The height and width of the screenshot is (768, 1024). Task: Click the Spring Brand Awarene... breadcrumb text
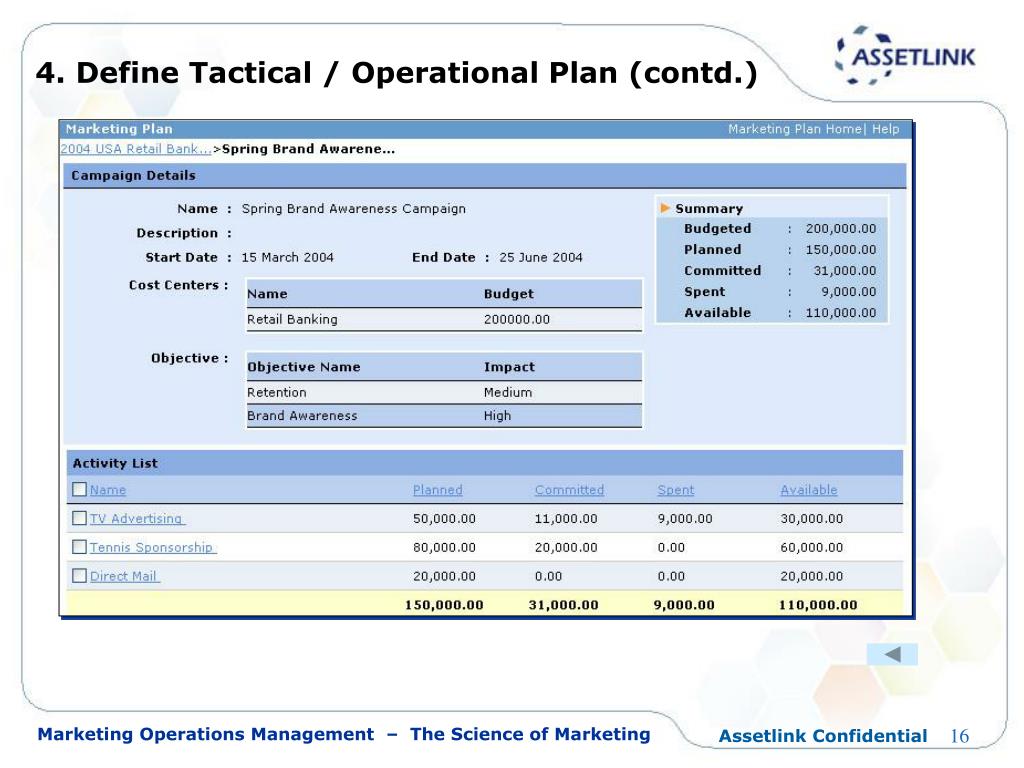pyautogui.click(x=308, y=149)
